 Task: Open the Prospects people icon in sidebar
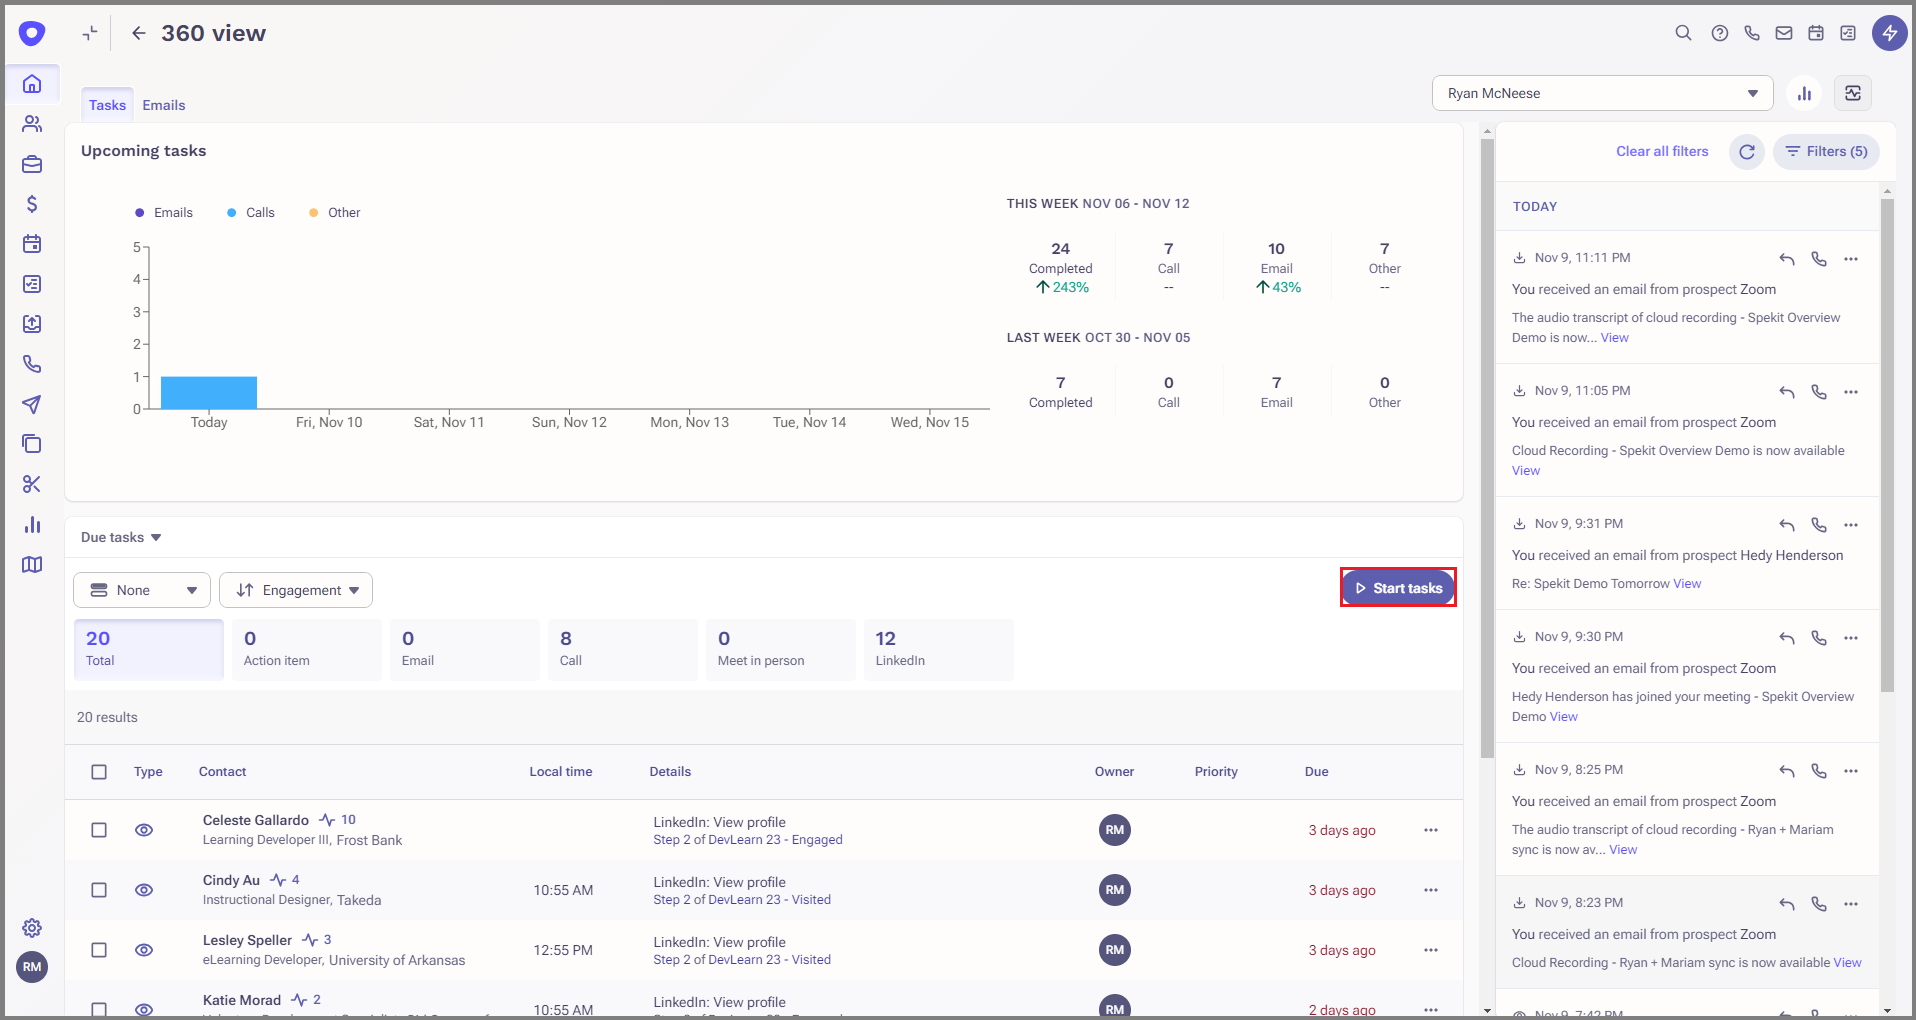point(32,124)
